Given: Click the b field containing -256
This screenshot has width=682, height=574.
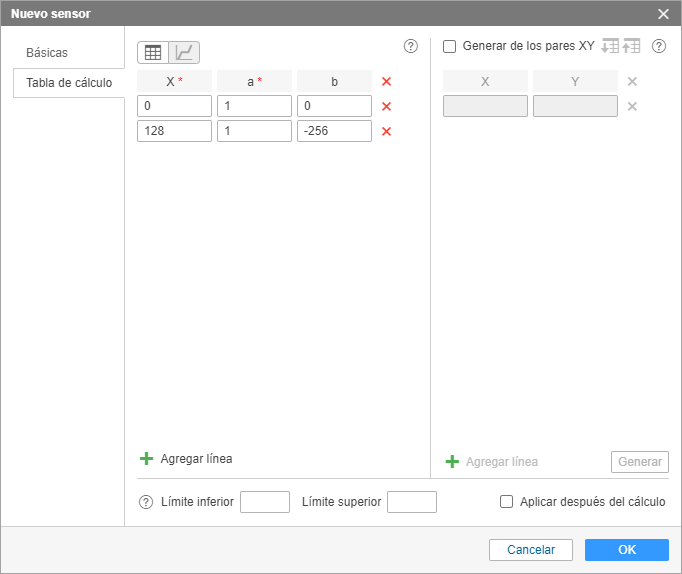Looking at the screenshot, I should 334,131.
